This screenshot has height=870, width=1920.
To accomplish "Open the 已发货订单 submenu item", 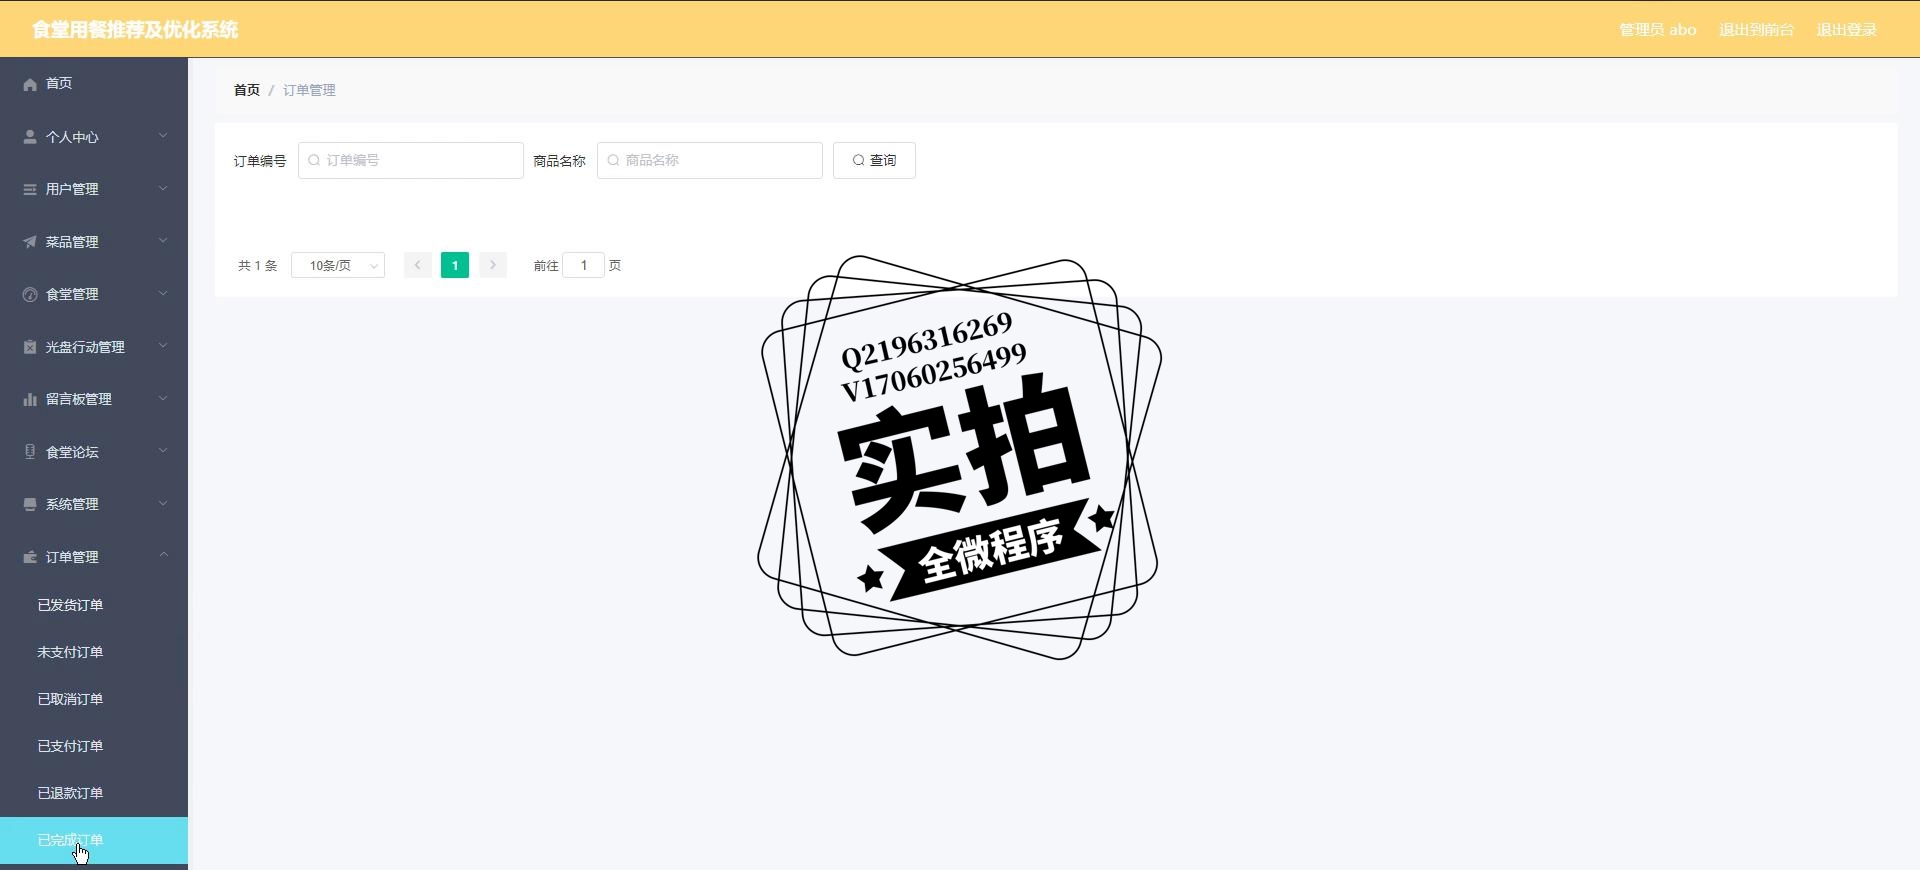I will pyautogui.click(x=94, y=605).
